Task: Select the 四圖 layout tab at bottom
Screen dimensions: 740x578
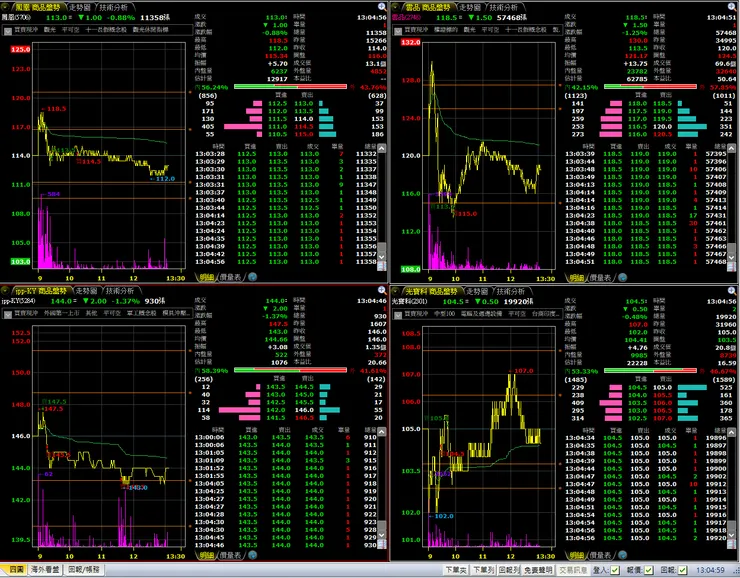Action: point(16,570)
